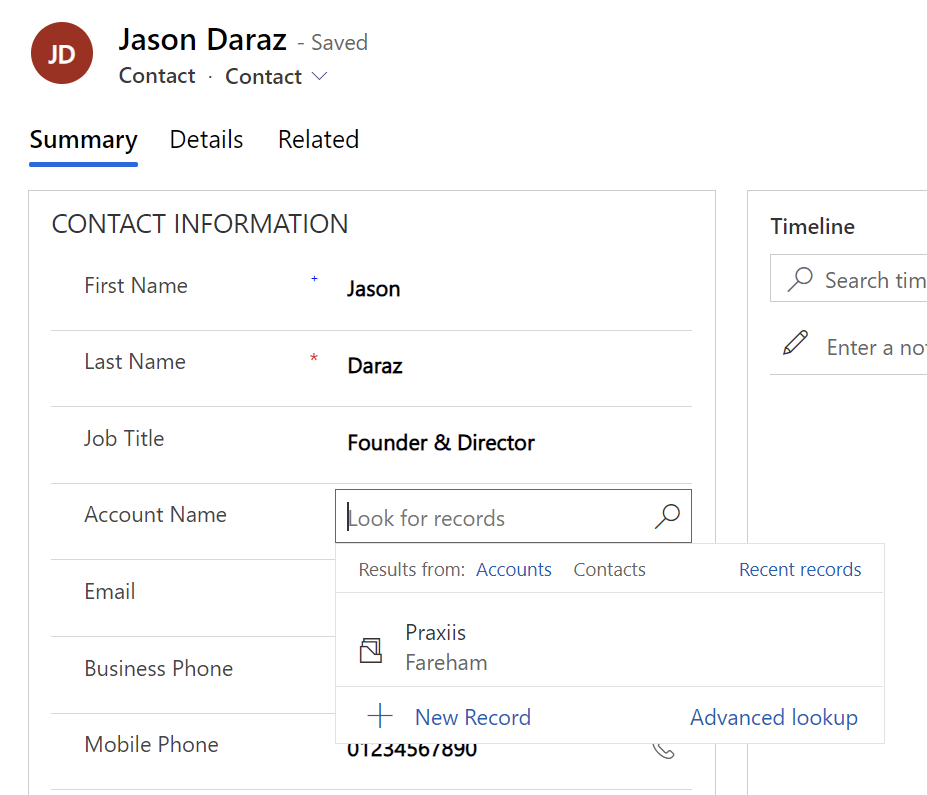Image resolution: width=927 pixels, height=795 pixels.
Task: Switch to the Summary tab
Action: tap(83, 140)
